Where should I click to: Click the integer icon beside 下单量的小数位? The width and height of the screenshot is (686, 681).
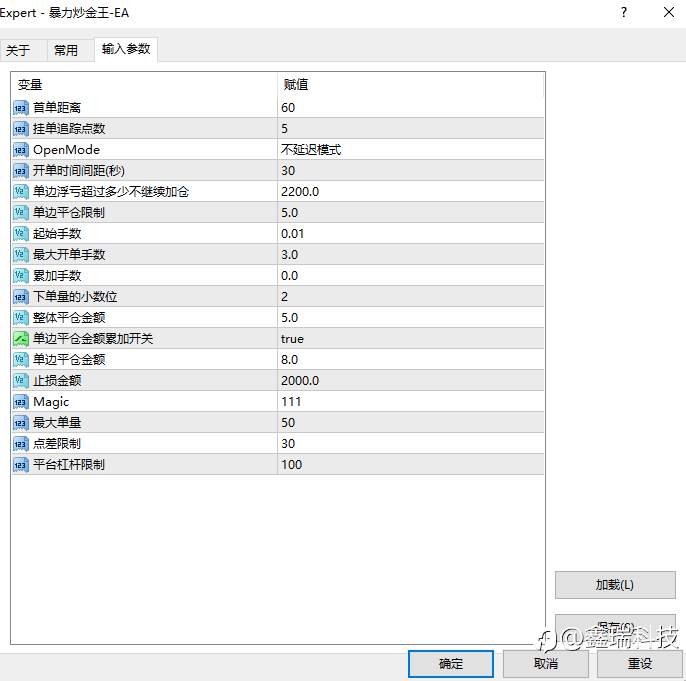tap(21, 297)
